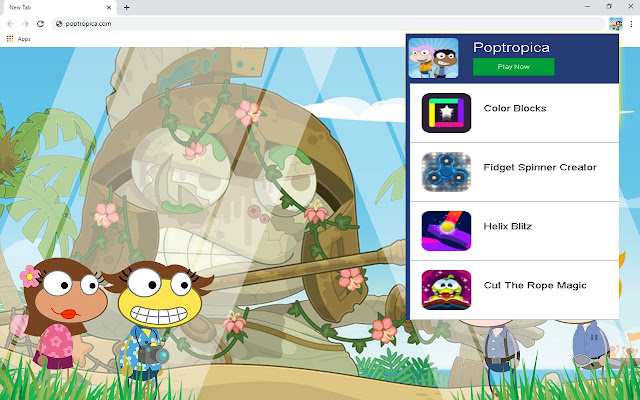Reload the current page
The image size is (640, 400).
(x=40, y=24)
